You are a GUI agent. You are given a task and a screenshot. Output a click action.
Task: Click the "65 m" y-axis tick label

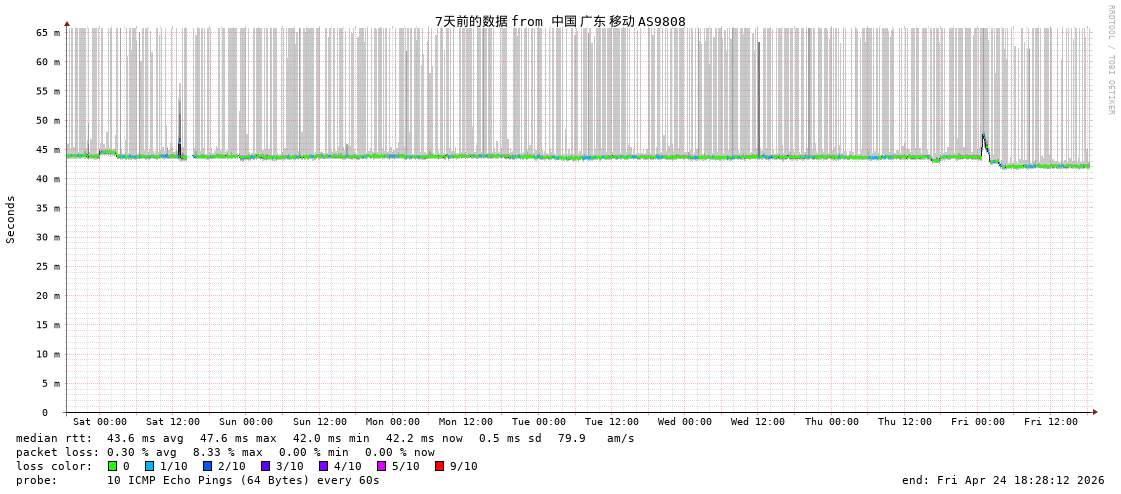(x=48, y=32)
